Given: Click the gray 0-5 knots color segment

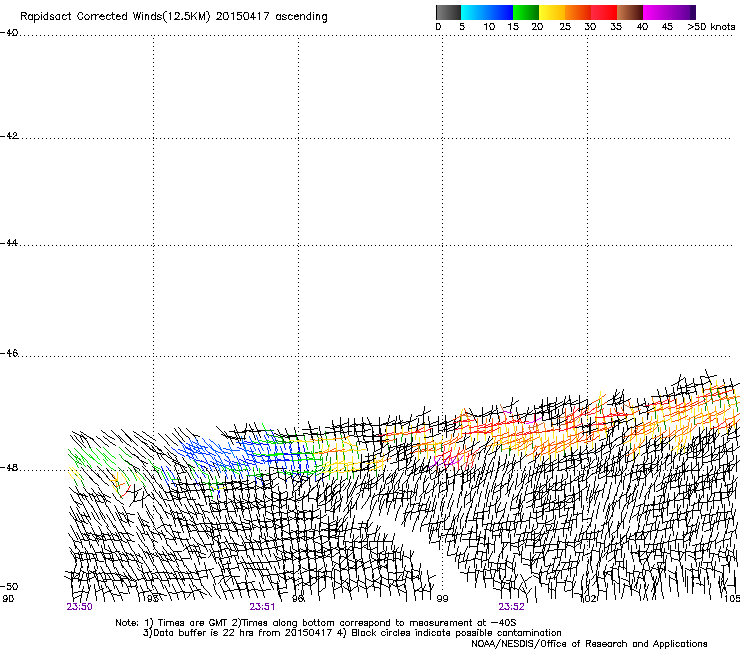Looking at the screenshot, I should point(448,12).
